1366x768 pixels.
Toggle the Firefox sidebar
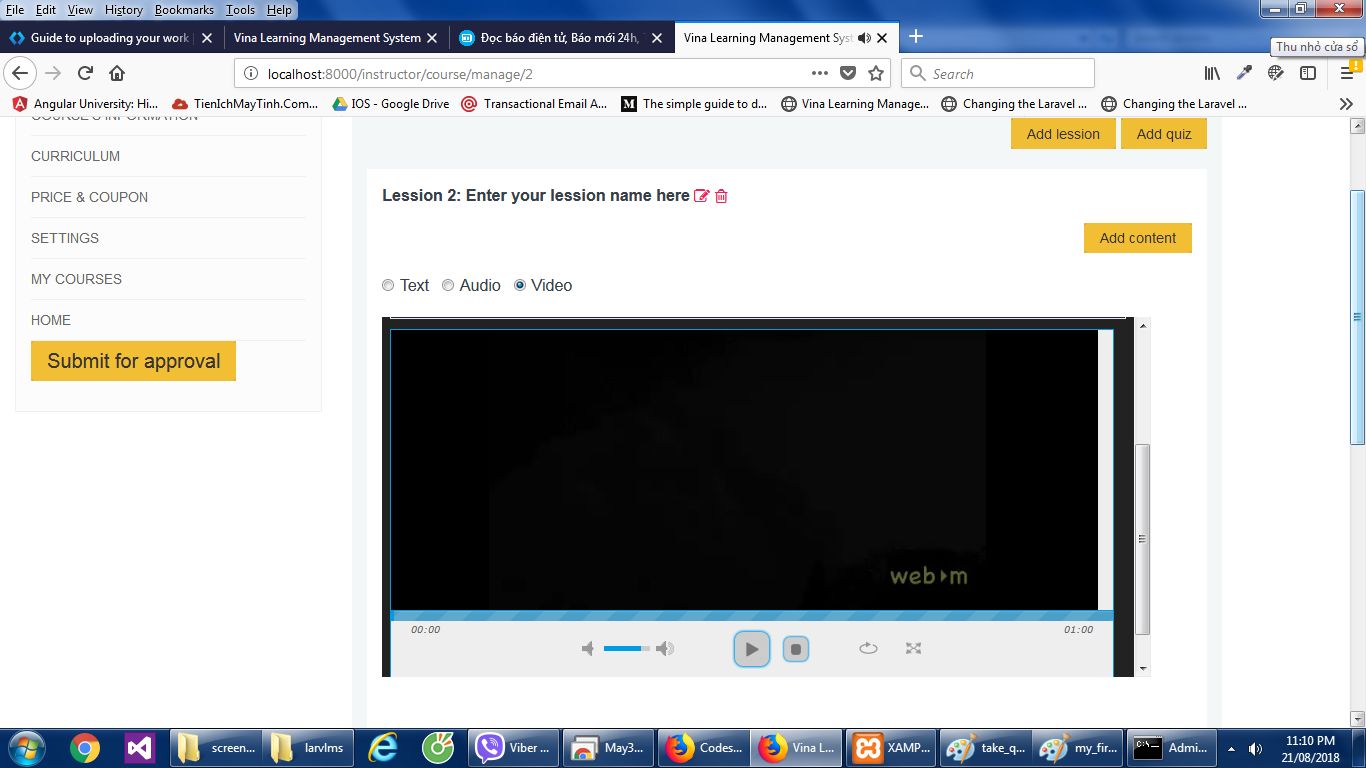[1308, 73]
